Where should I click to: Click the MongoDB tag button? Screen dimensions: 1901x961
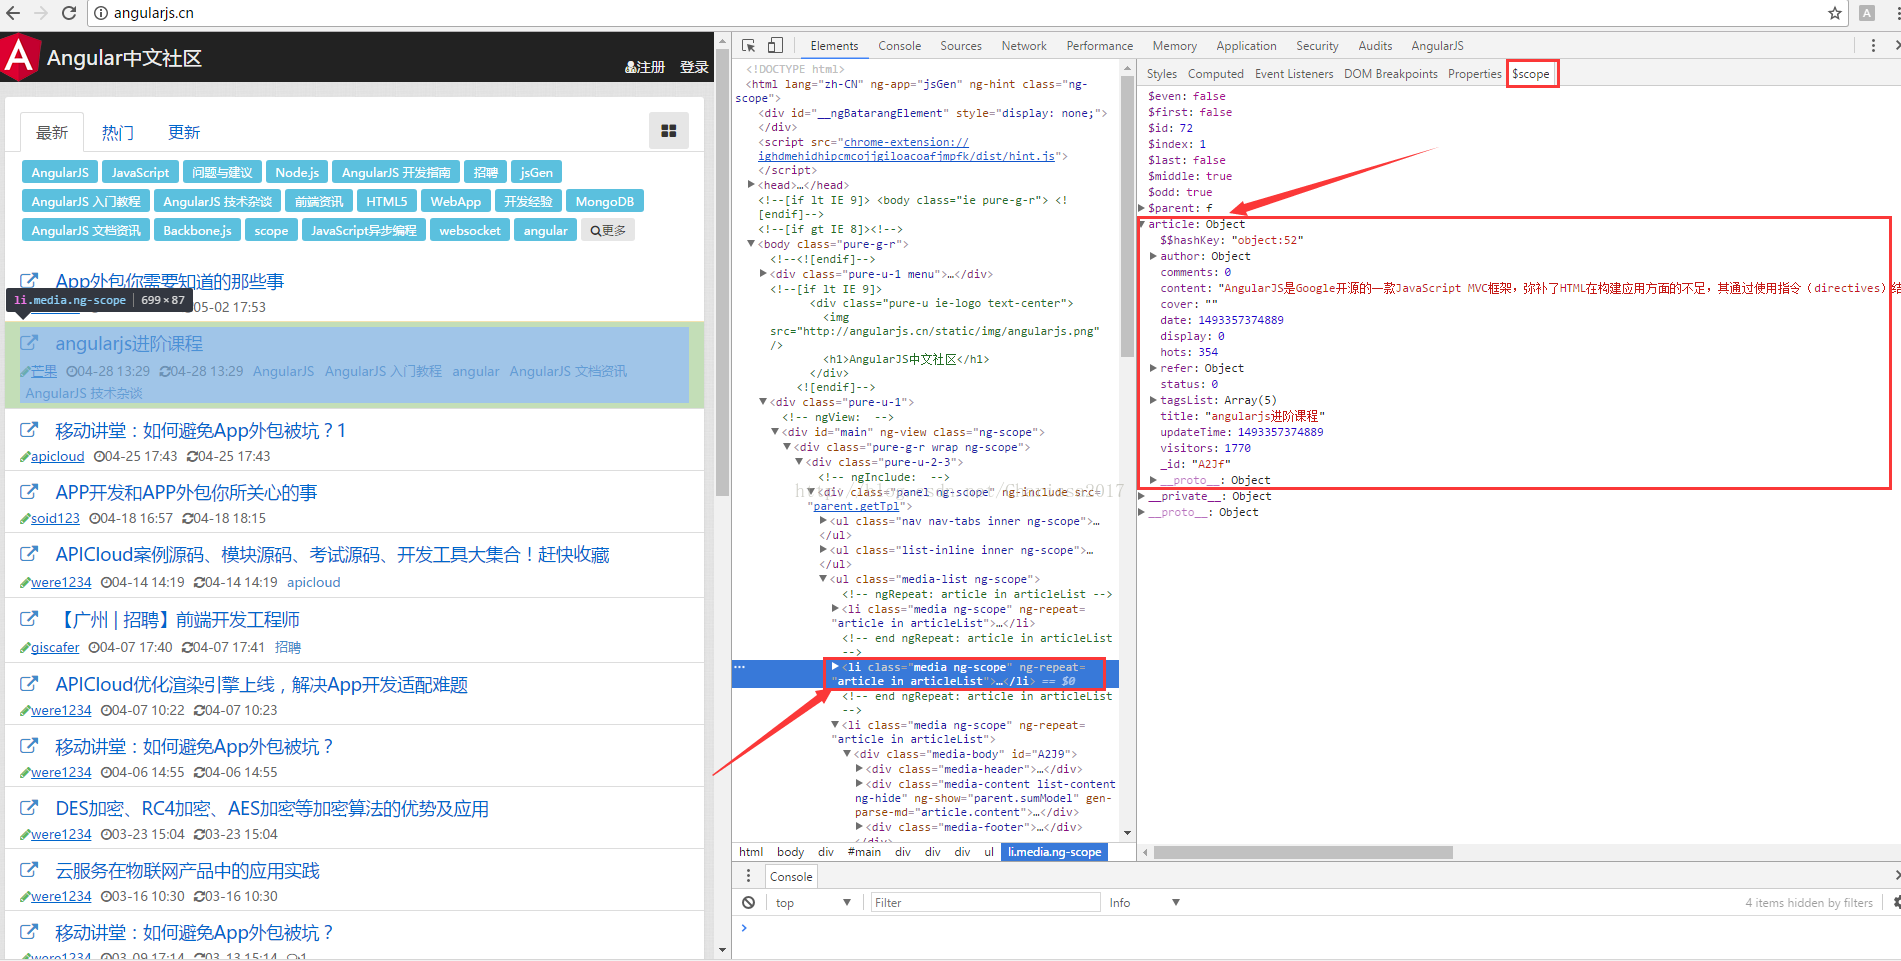605,201
